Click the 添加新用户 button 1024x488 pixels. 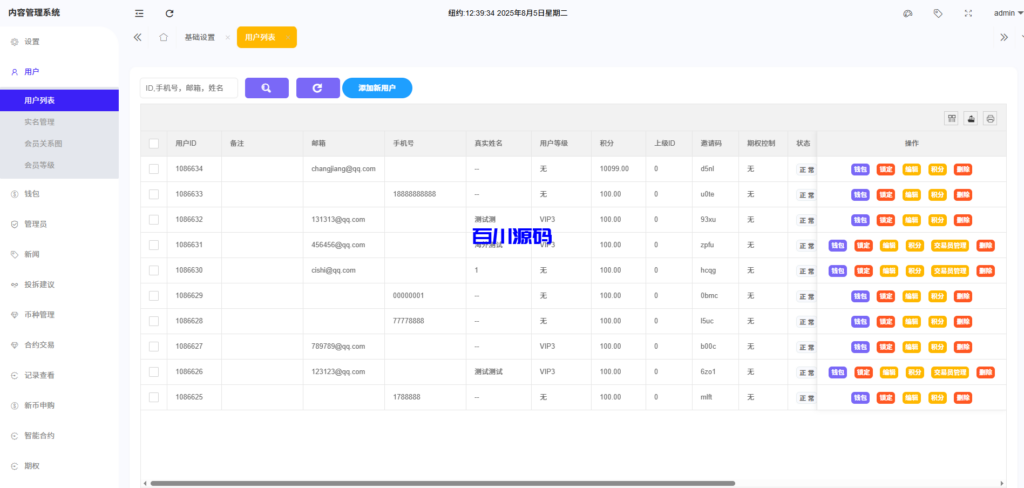[377, 88]
